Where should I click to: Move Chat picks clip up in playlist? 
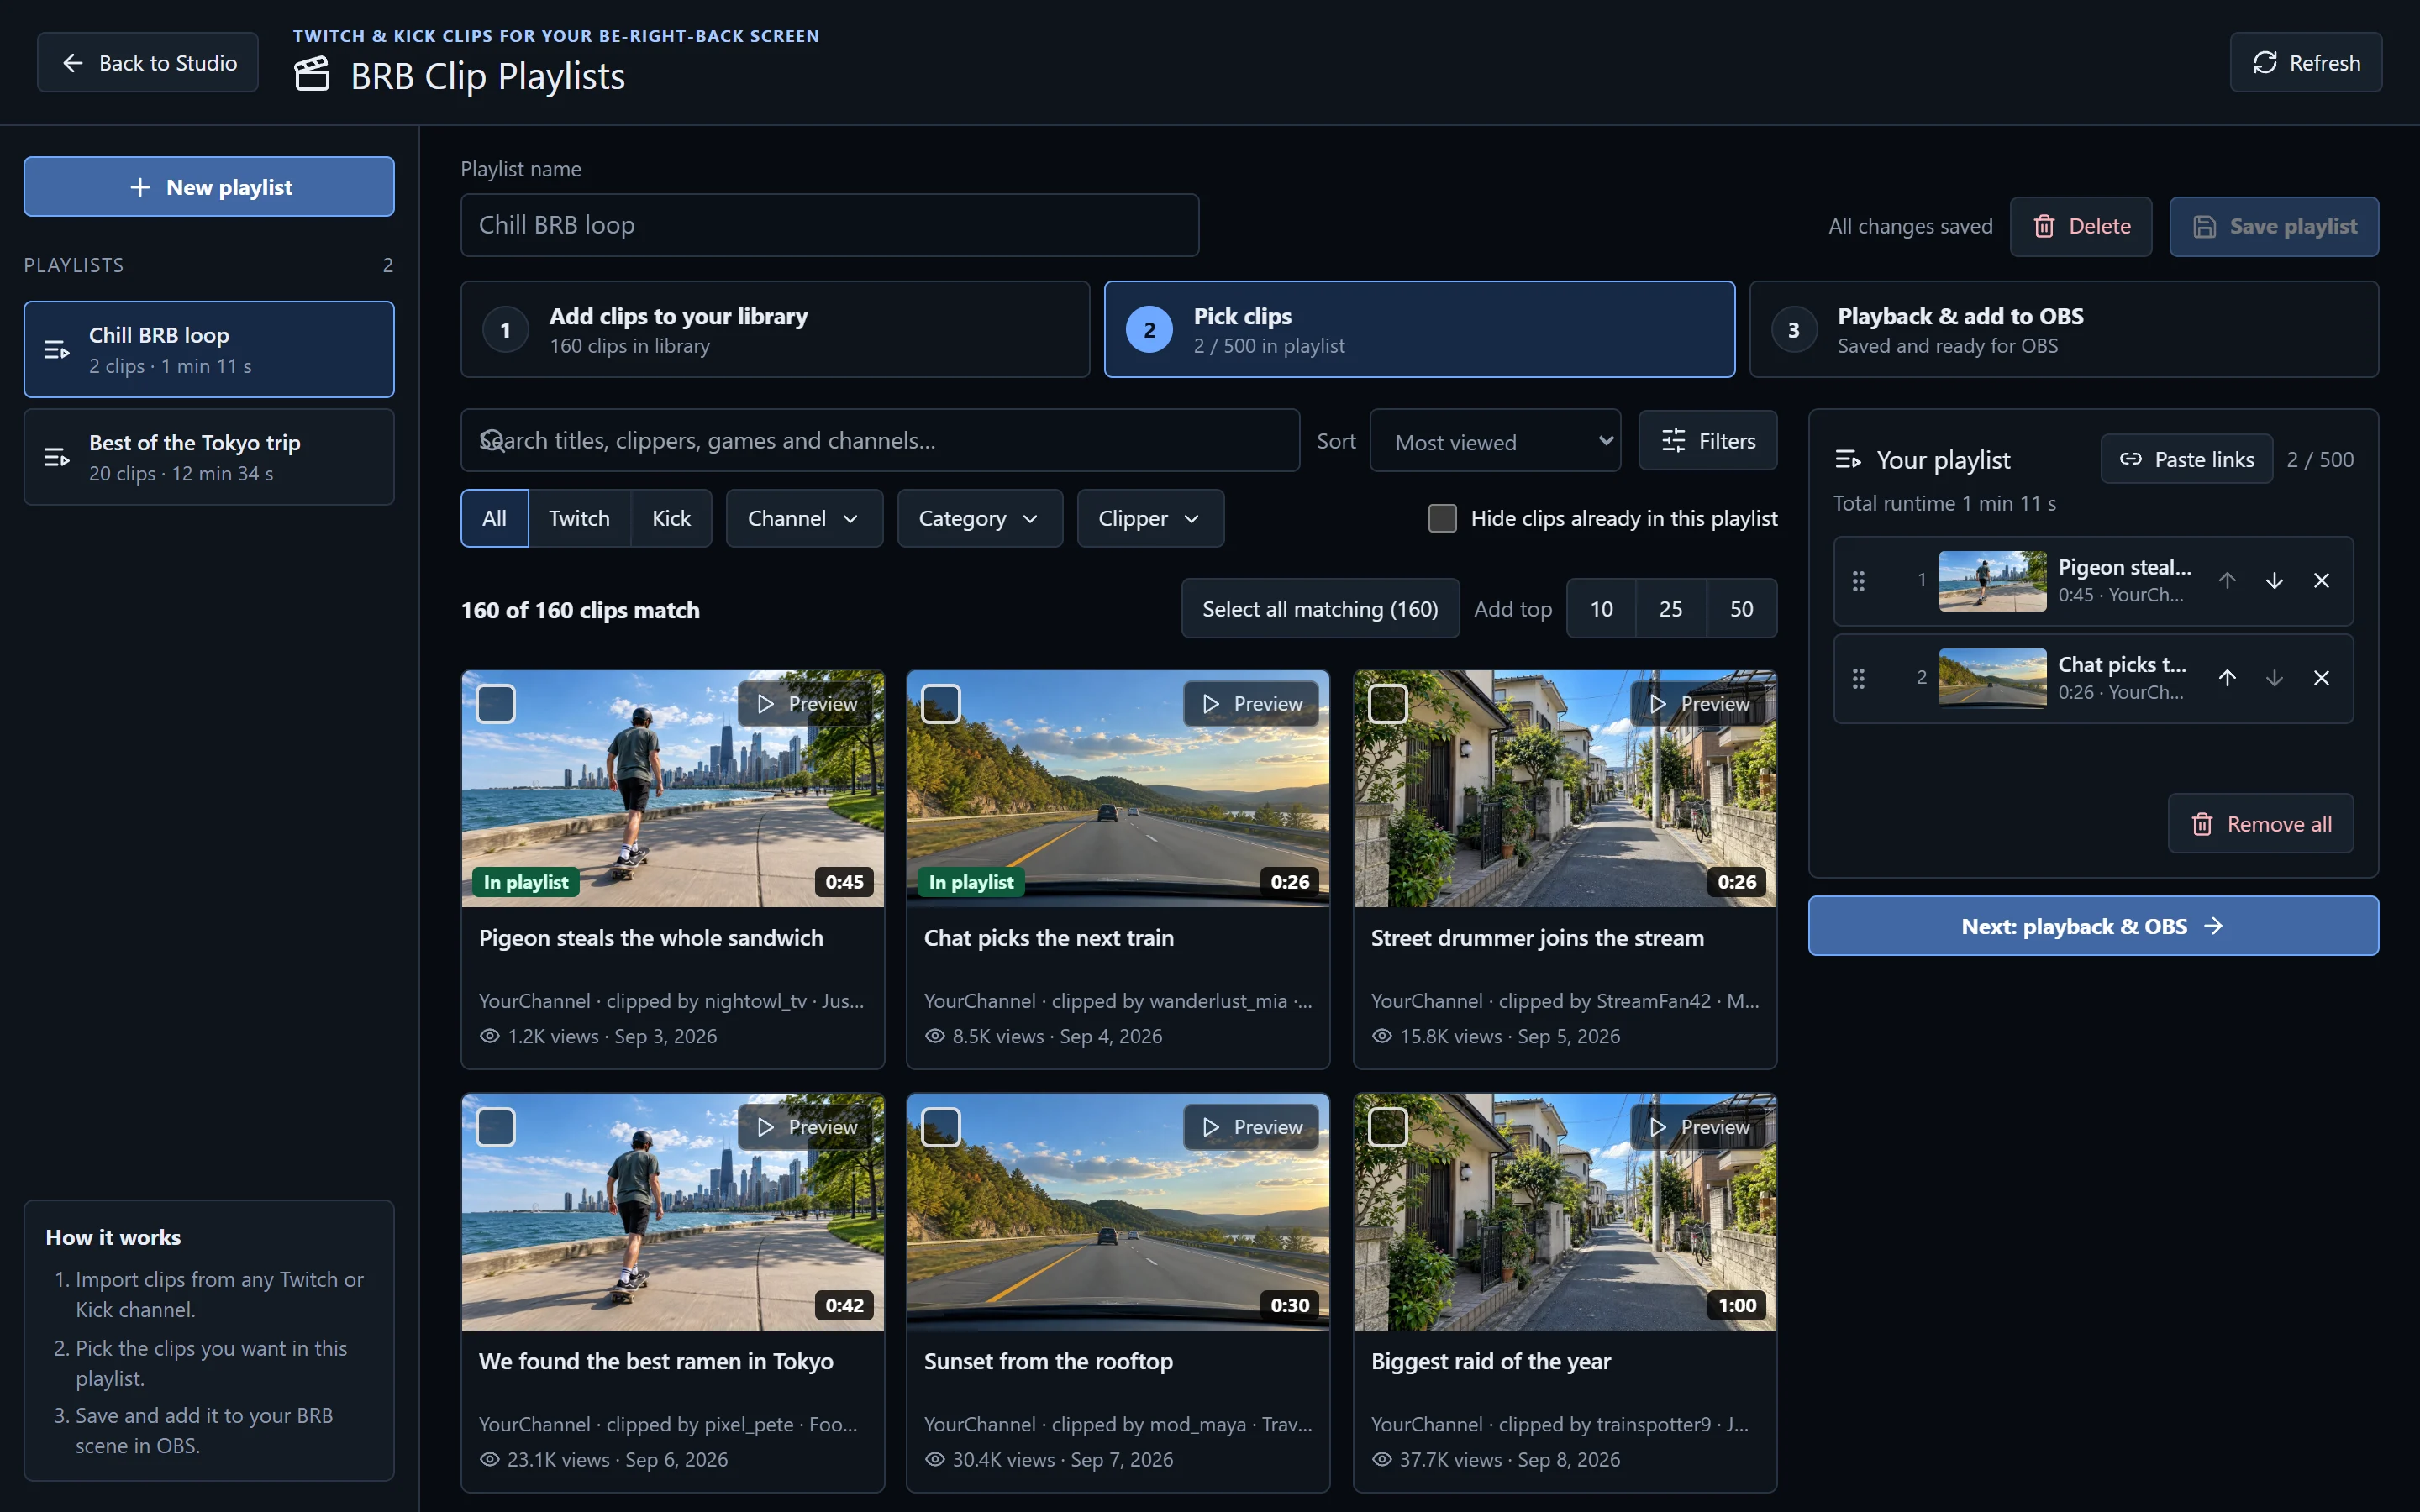2227,678
